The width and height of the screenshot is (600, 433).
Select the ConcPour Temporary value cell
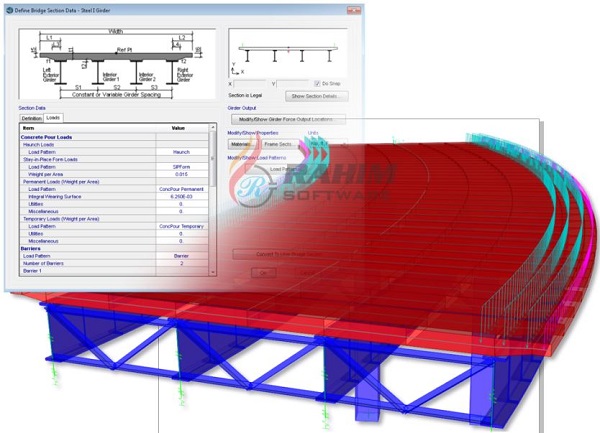[x=181, y=226]
